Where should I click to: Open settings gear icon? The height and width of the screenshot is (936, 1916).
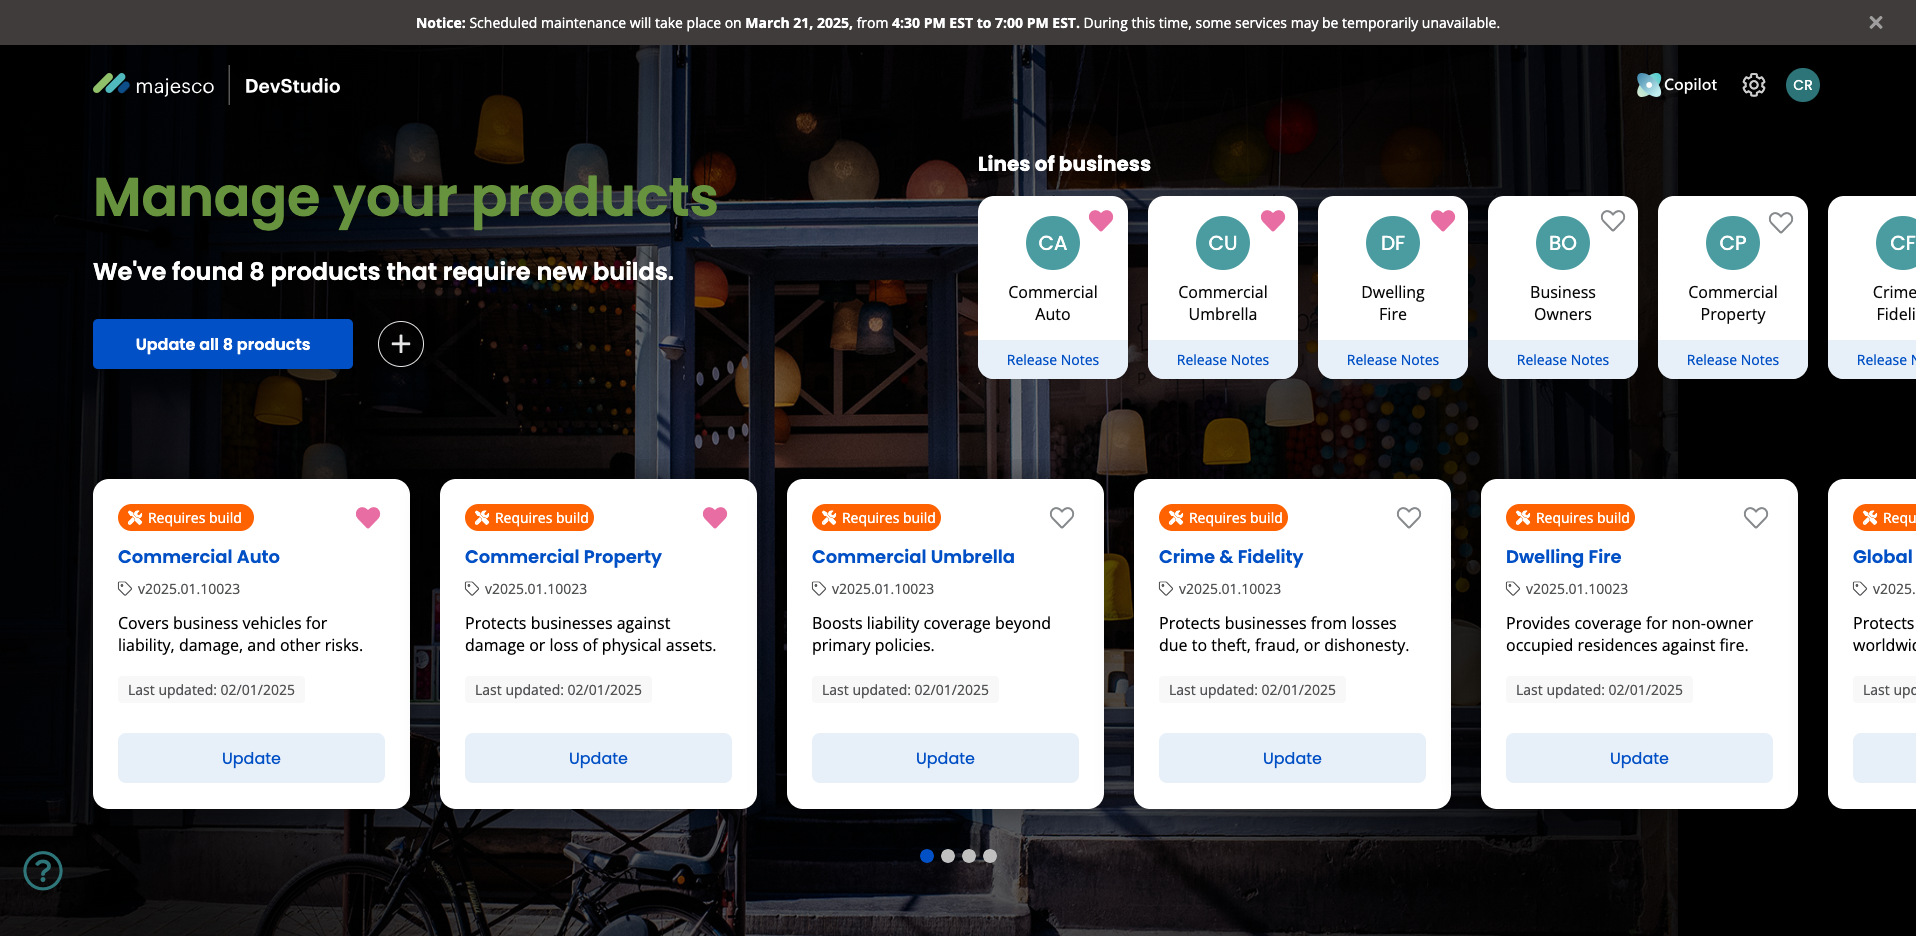(1753, 85)
